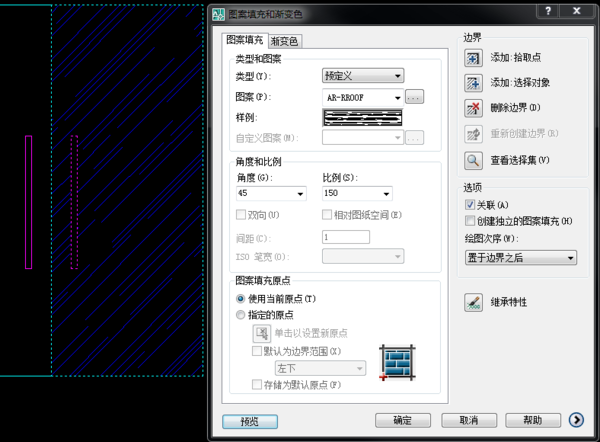Toggle the 关联 associative checkbox
Viewport: 600px width, 442px height.
tap(470, 205)
